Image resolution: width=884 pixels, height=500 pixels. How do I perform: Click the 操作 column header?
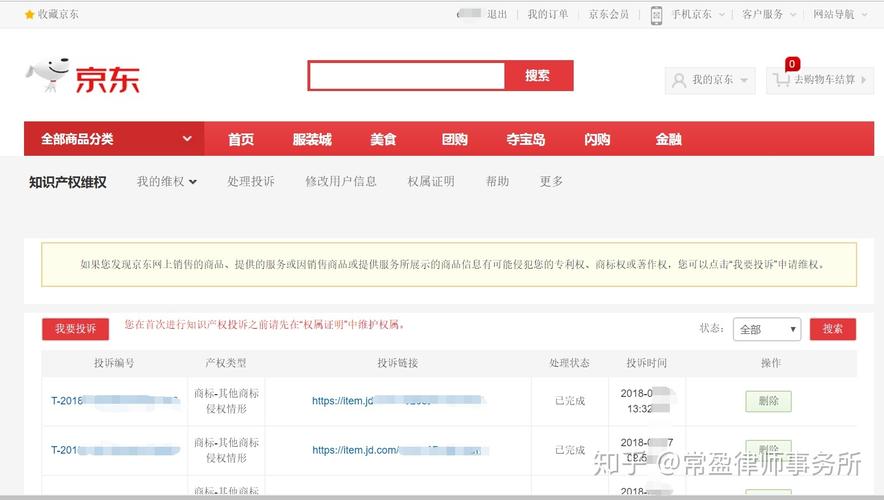click(771, 363)
